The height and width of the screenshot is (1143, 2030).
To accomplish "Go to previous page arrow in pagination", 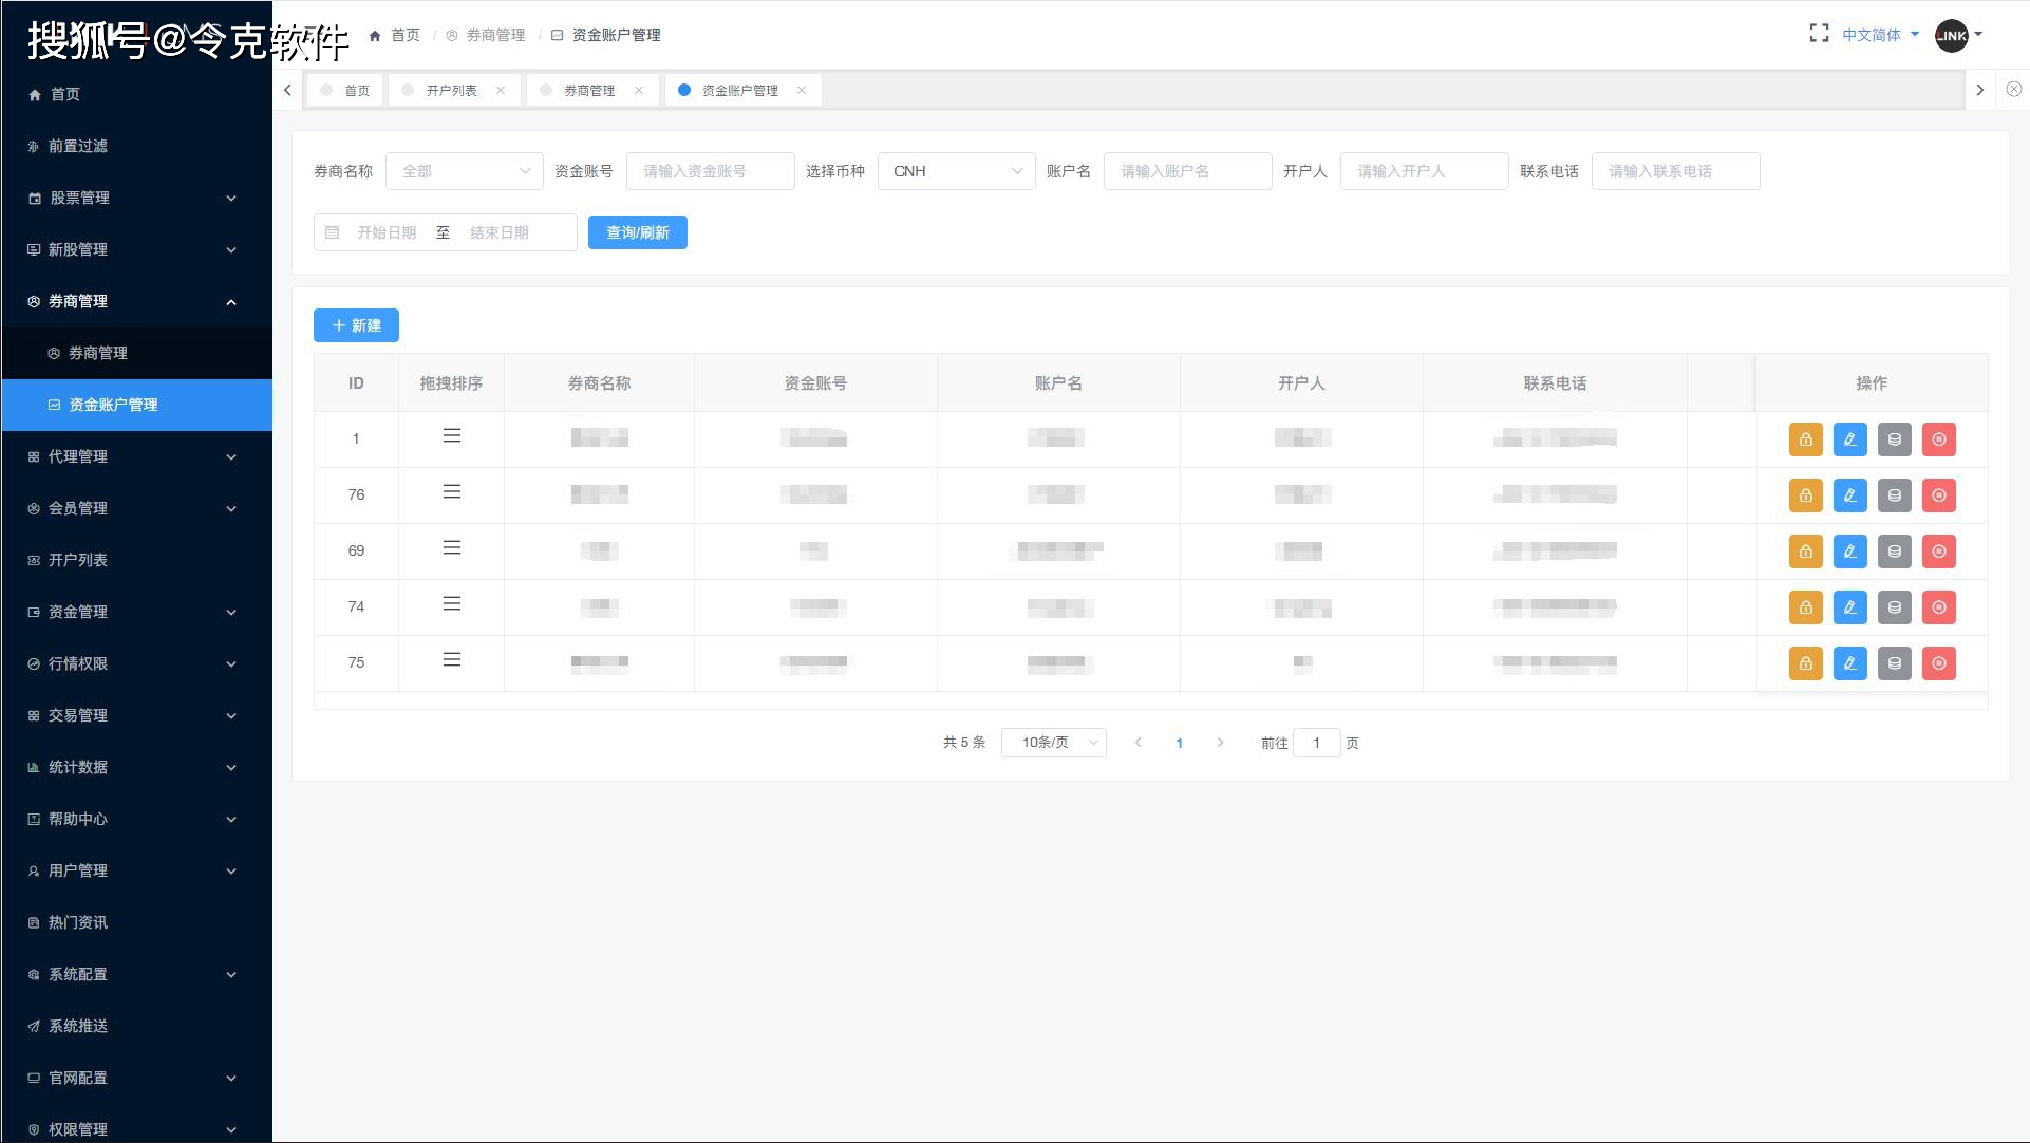I will [x=1138, y=742].
